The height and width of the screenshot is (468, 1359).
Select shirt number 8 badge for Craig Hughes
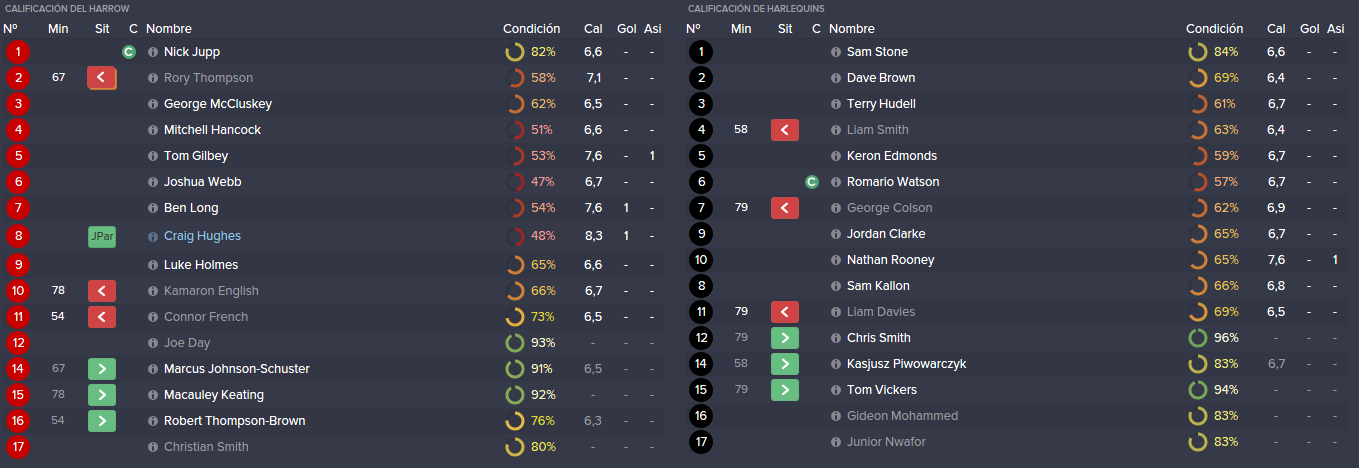coord(17,236)
